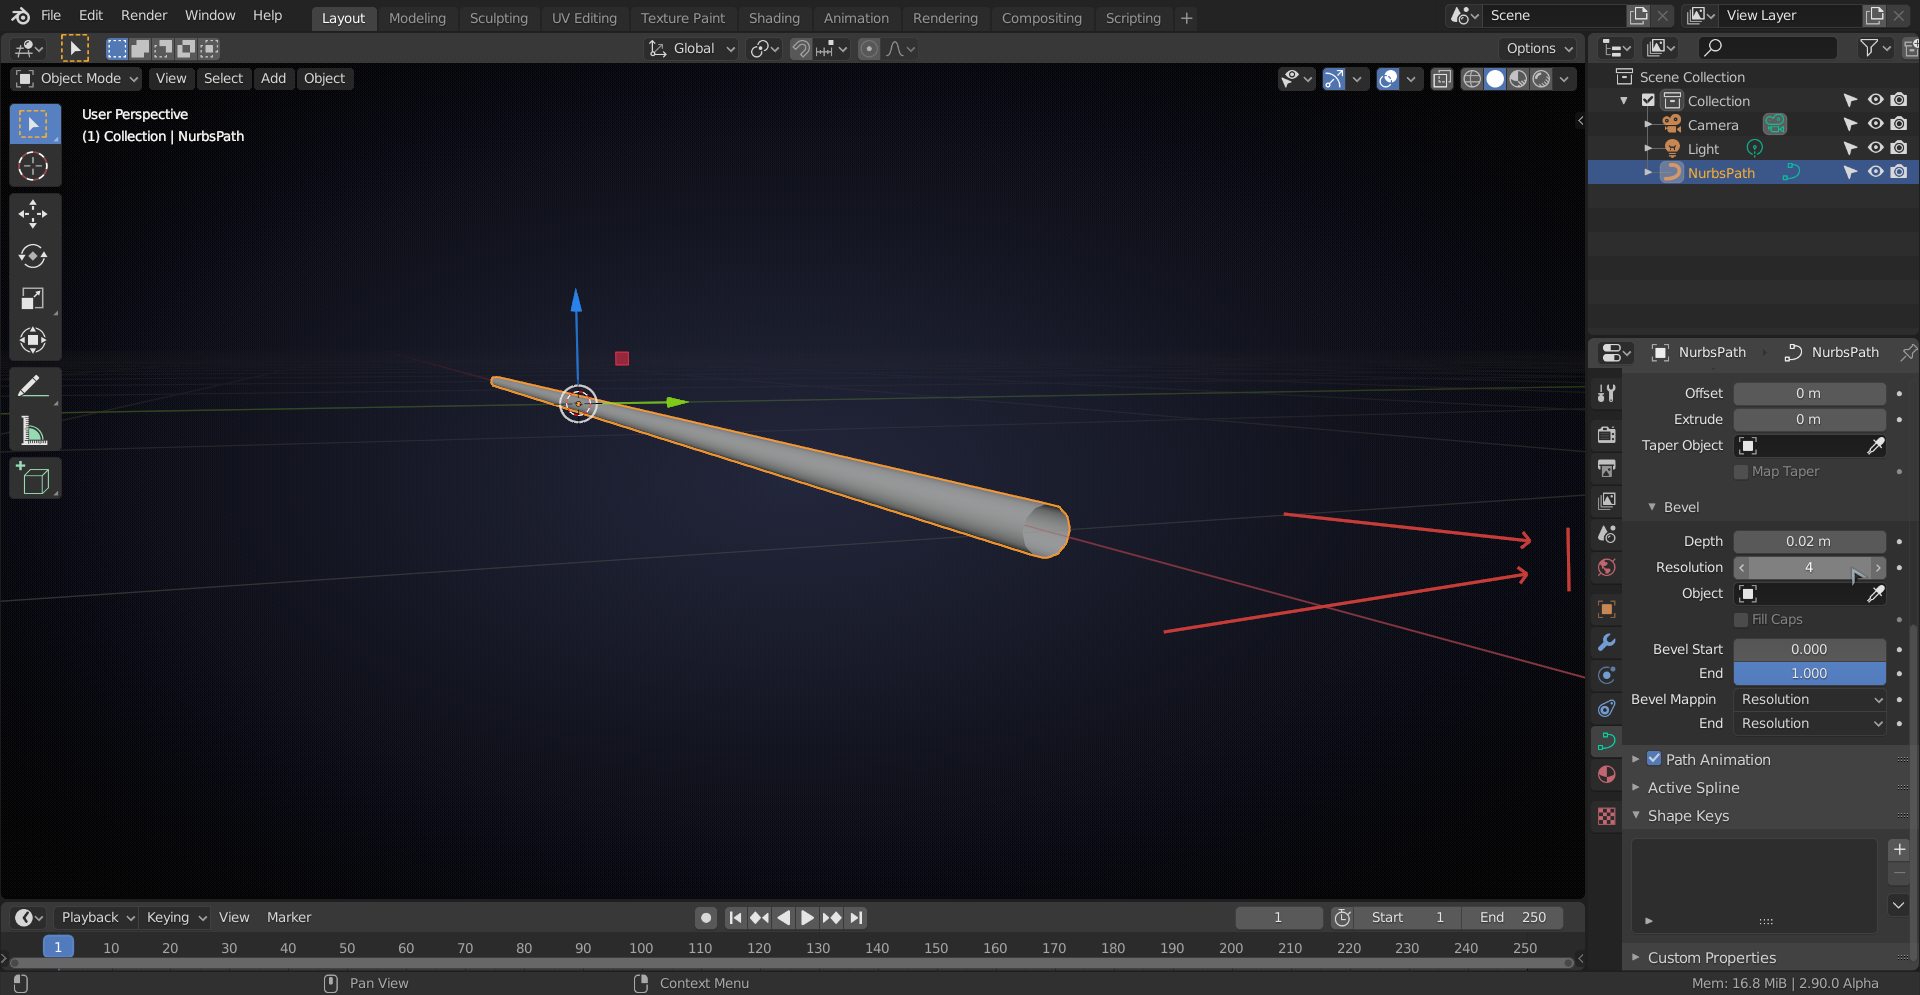This screenshot has height=995, width=1920.
Task: Switch to the Shading workspace tab
Action: [x=774, y=17]
